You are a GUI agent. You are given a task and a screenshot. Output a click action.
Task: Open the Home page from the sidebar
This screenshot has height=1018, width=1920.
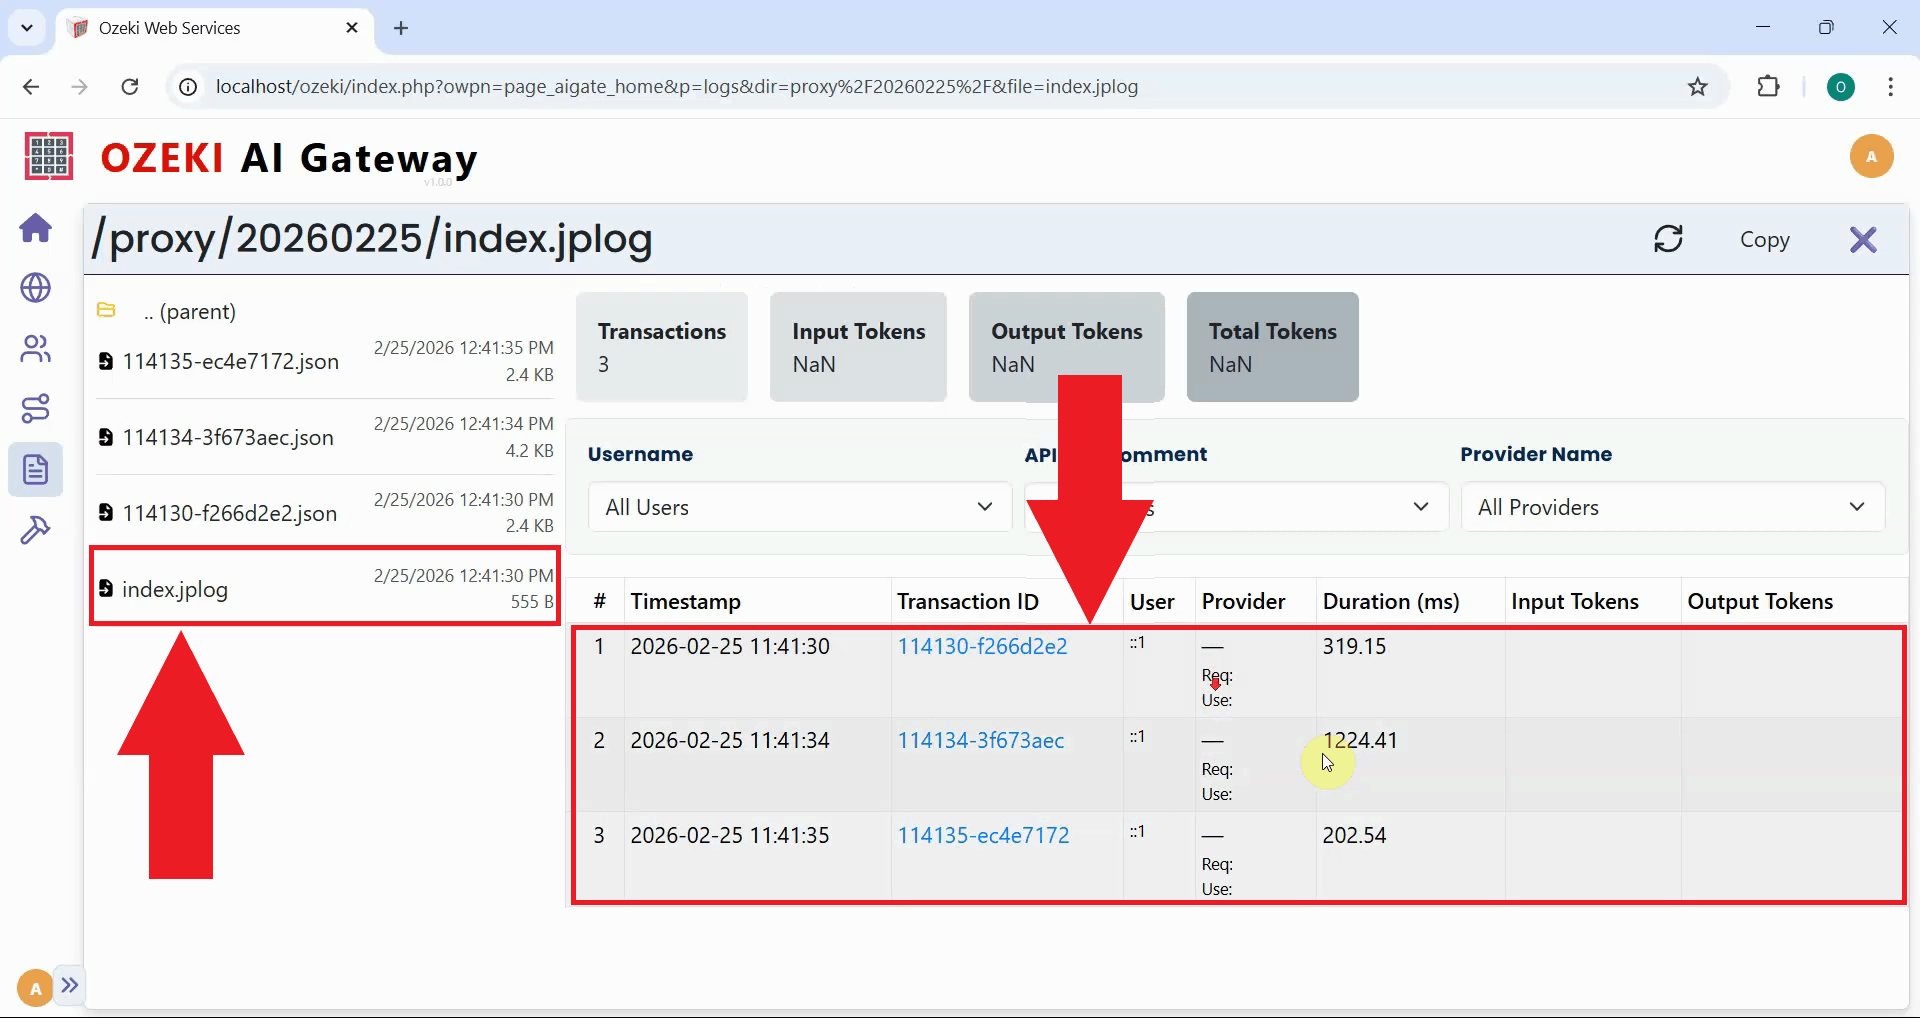coord(35,229)
